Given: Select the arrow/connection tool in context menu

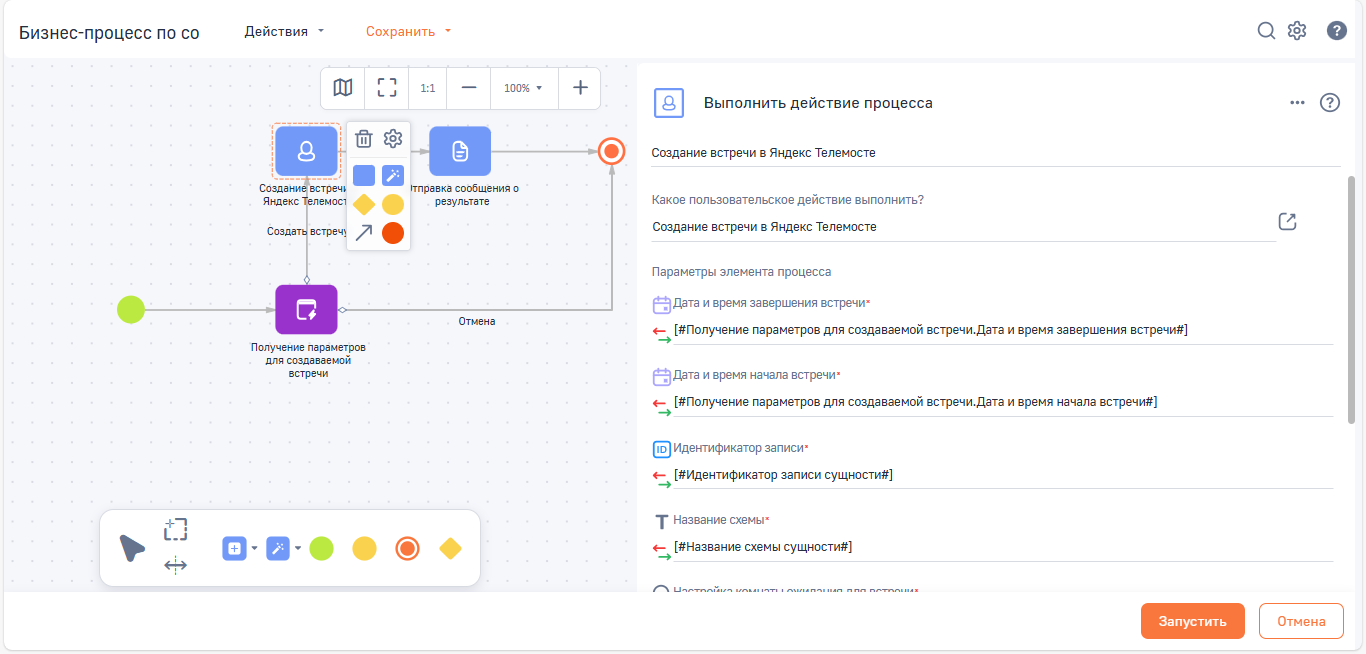Looking at the screenshot, I should click(x=363, y=233).
